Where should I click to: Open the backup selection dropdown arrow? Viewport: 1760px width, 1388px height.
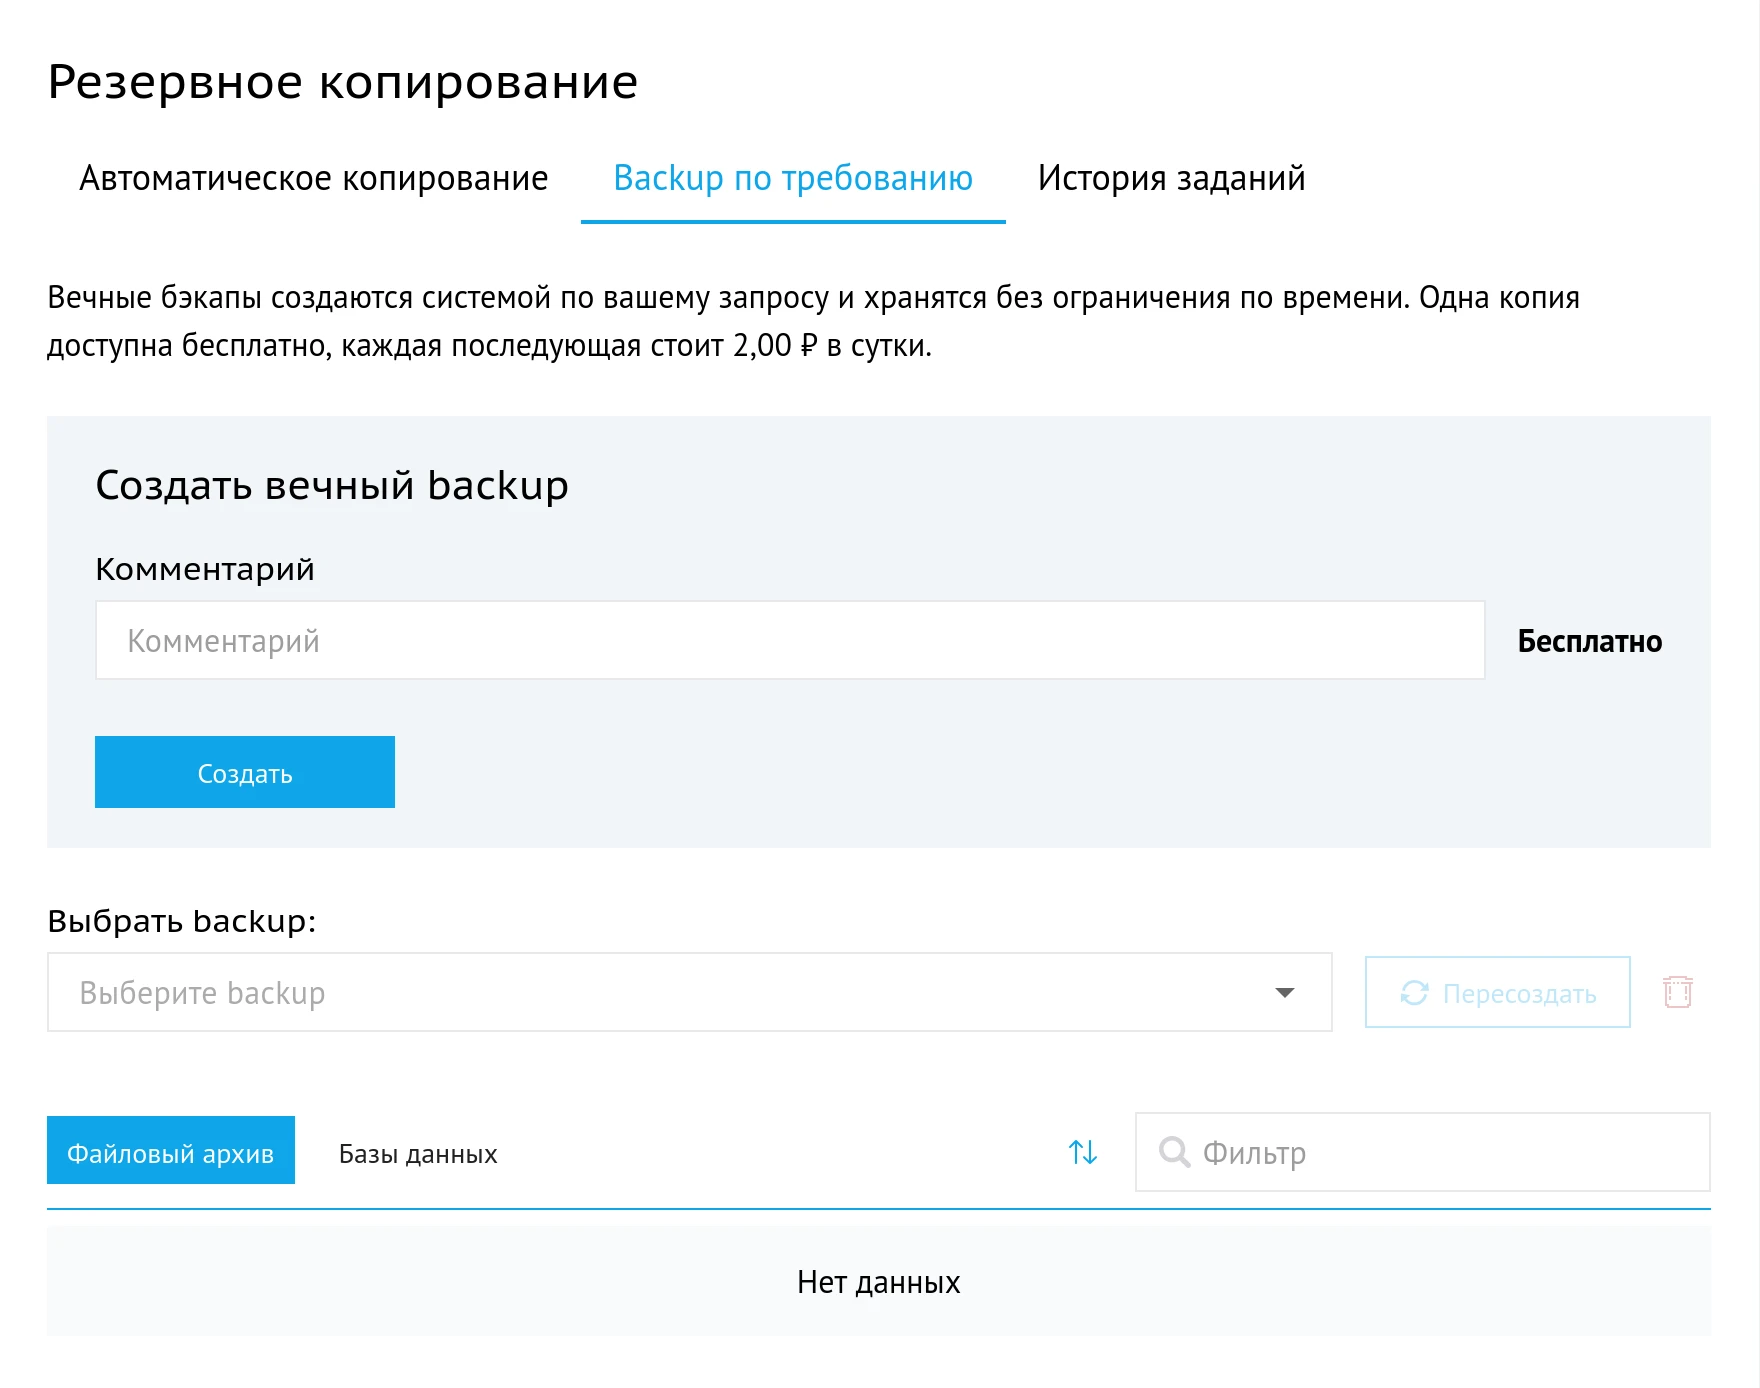coord(1286,992)
